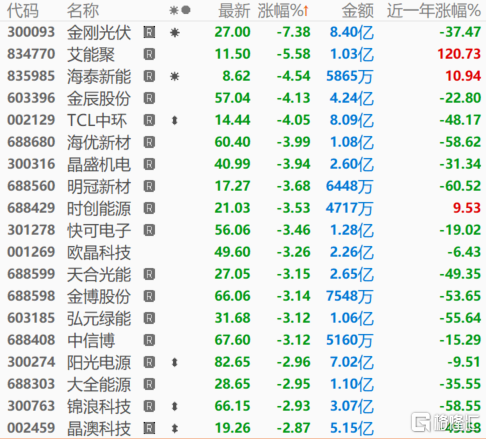Click 时创能源 yearly gain 9.53
This screenshot has height=439, width=486.
467,208
